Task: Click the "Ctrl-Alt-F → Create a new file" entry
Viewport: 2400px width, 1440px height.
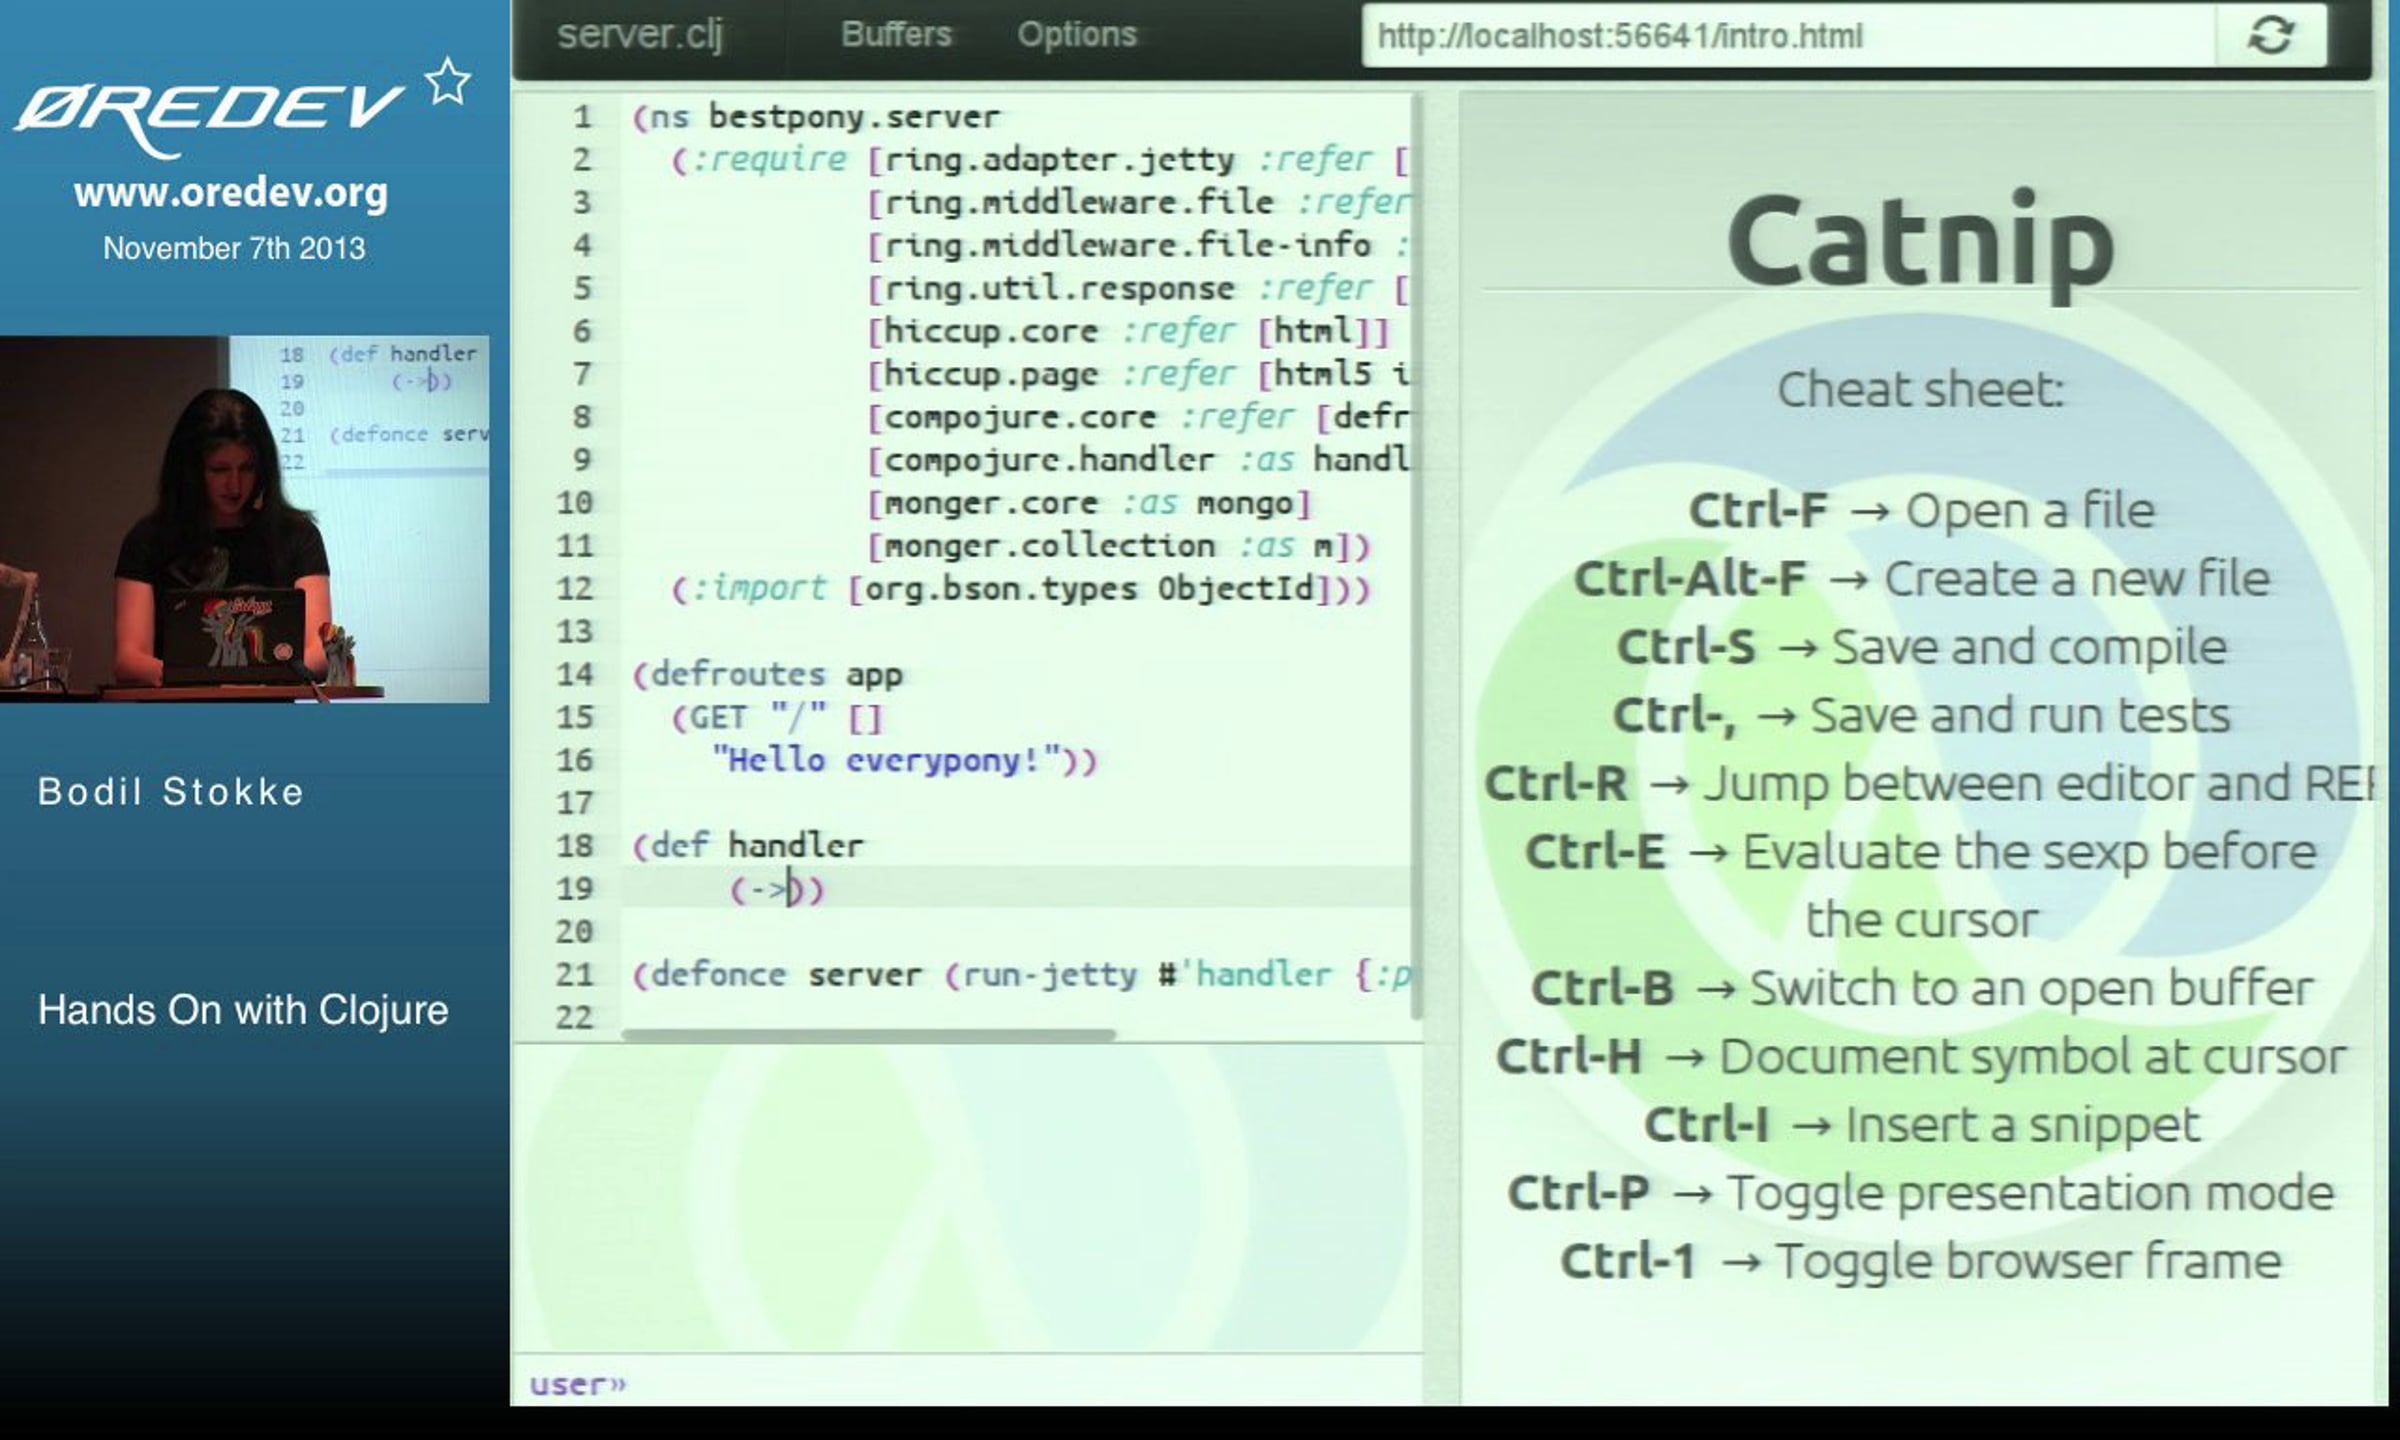Action: point(1921,579)
